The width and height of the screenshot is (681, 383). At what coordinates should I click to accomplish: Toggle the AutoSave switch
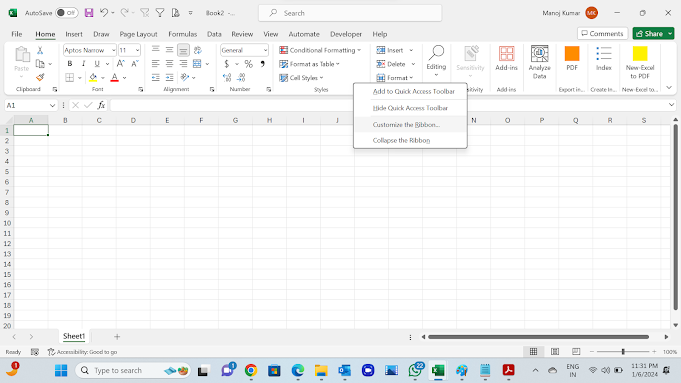66,13
